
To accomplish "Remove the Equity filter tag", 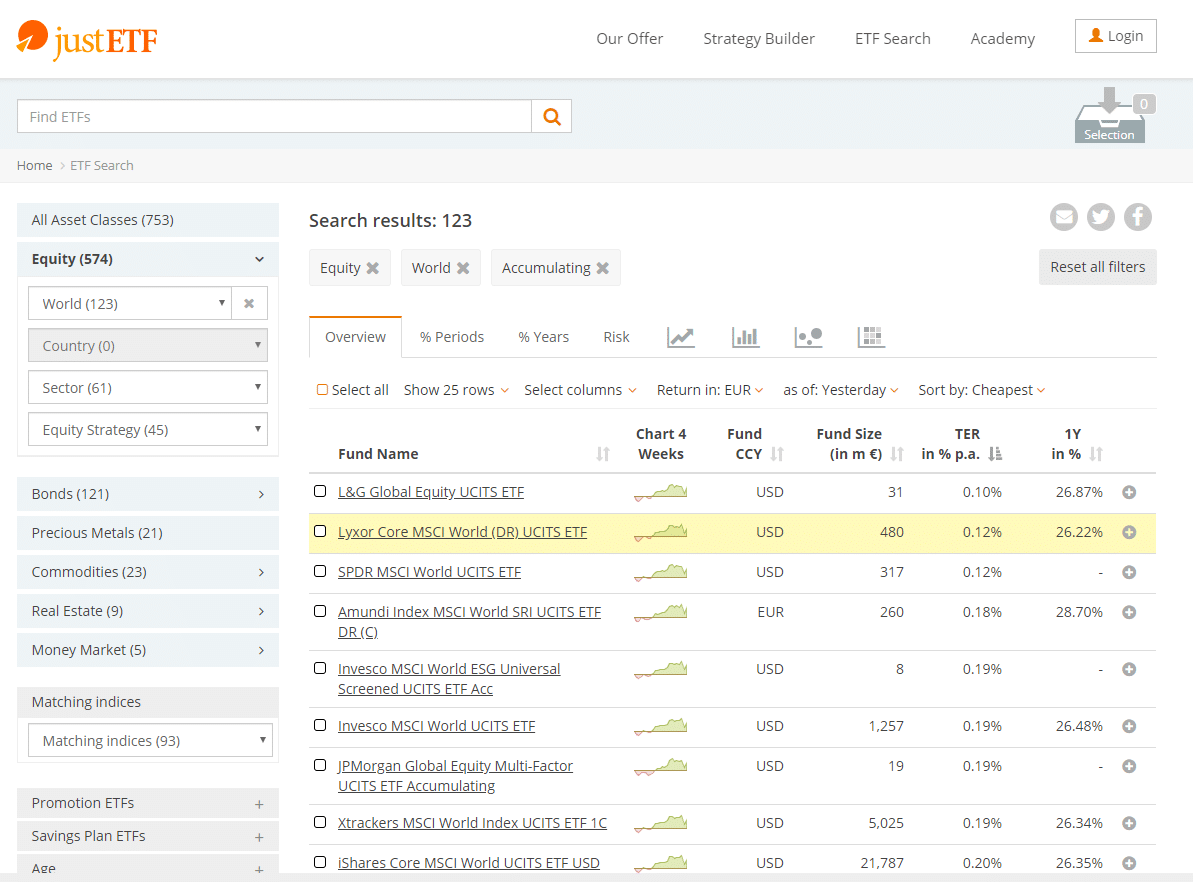I will pos(373,268).
